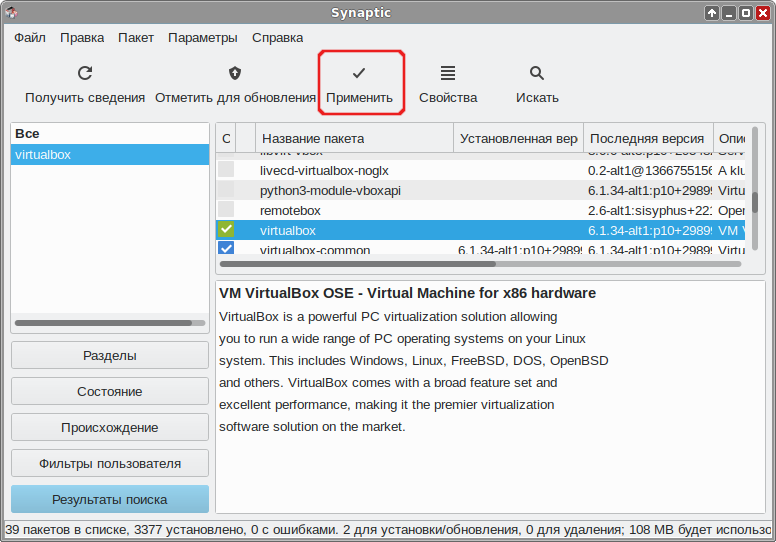776x542 pixels.
Task: Sort by Последняя версия column header
Action: (x=648, y=139)
